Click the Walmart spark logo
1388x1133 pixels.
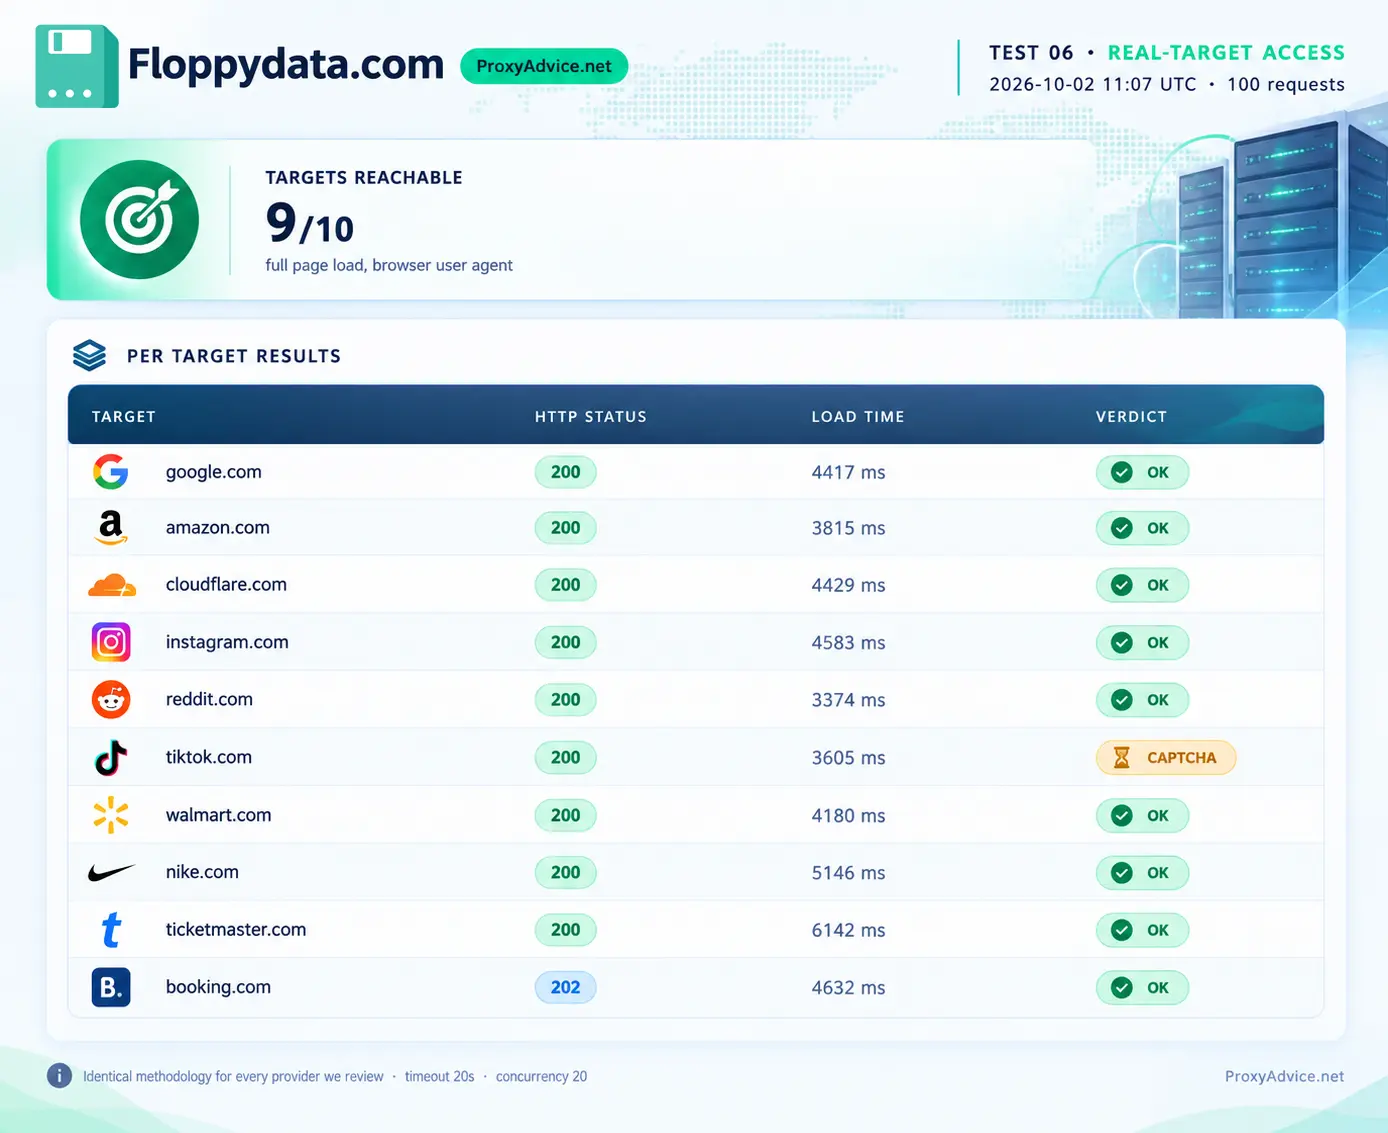pyautogui.click(x=111, y=815)
